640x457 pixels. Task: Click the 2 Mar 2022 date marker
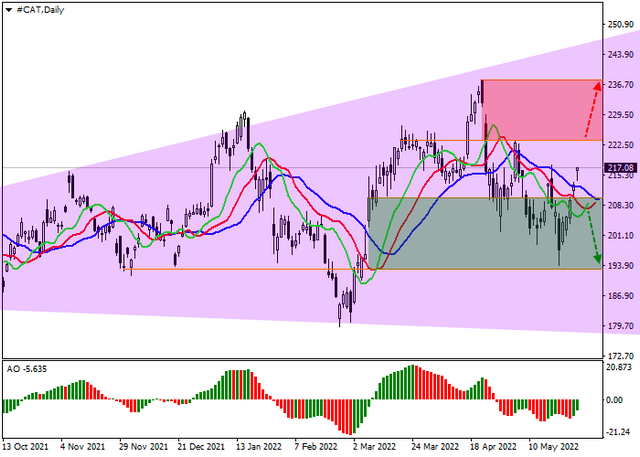[374, 447]
